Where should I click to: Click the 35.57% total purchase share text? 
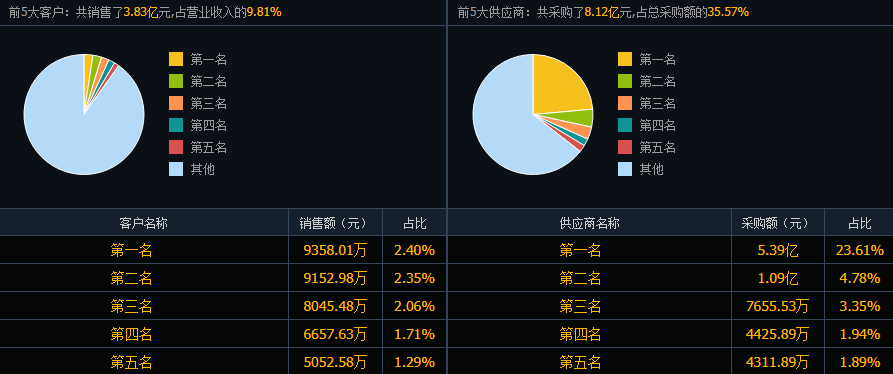coord(728,11)
